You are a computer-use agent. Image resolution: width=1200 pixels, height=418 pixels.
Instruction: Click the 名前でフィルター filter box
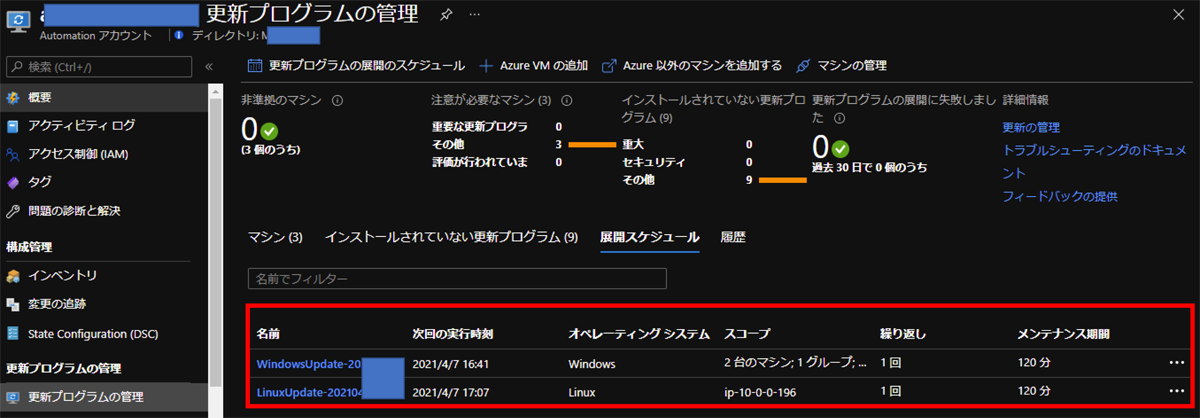pos(457,277)
